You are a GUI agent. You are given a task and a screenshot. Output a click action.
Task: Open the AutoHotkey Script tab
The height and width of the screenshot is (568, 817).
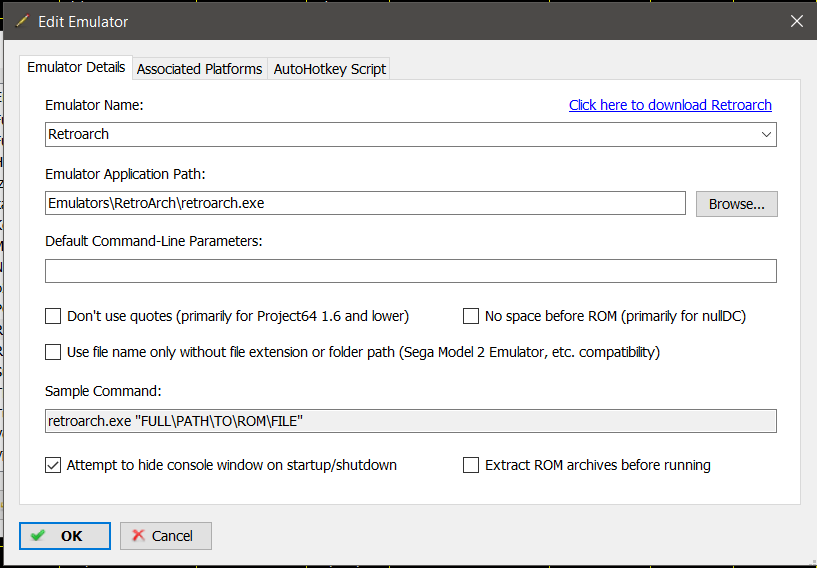[x=329, y=69]
